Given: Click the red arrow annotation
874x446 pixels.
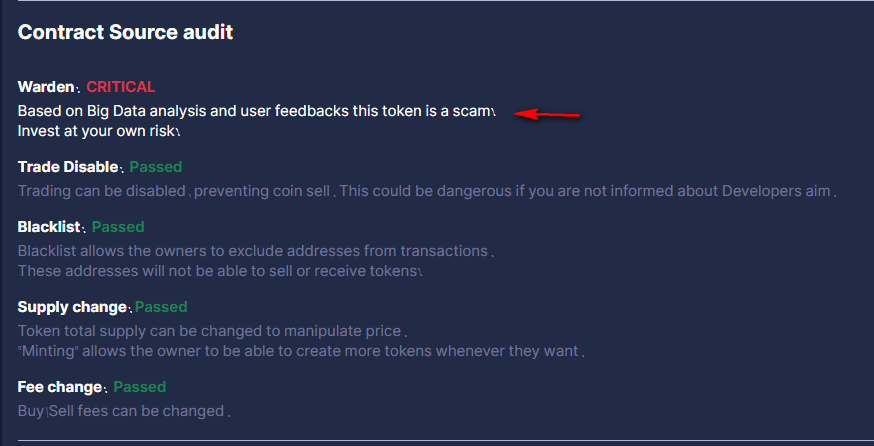Looking at the screenshot, I should click(546, 114).
